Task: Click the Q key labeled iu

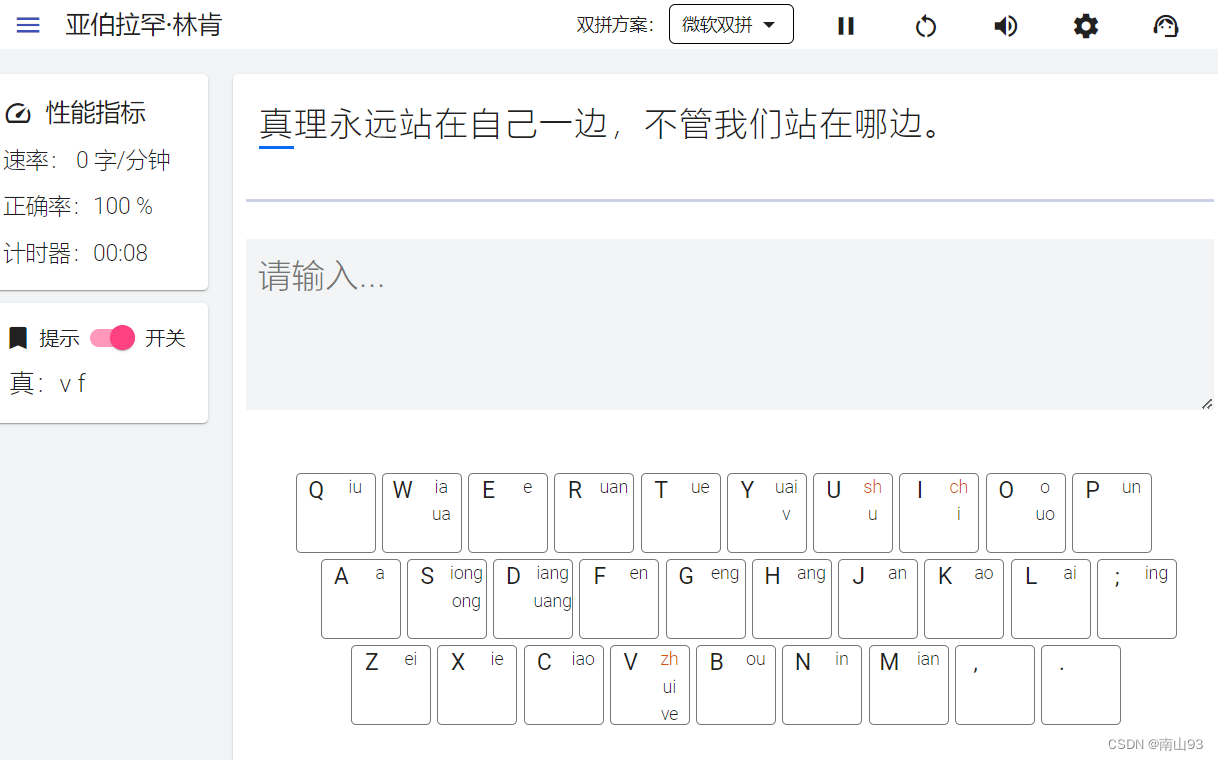Action: 336,513
